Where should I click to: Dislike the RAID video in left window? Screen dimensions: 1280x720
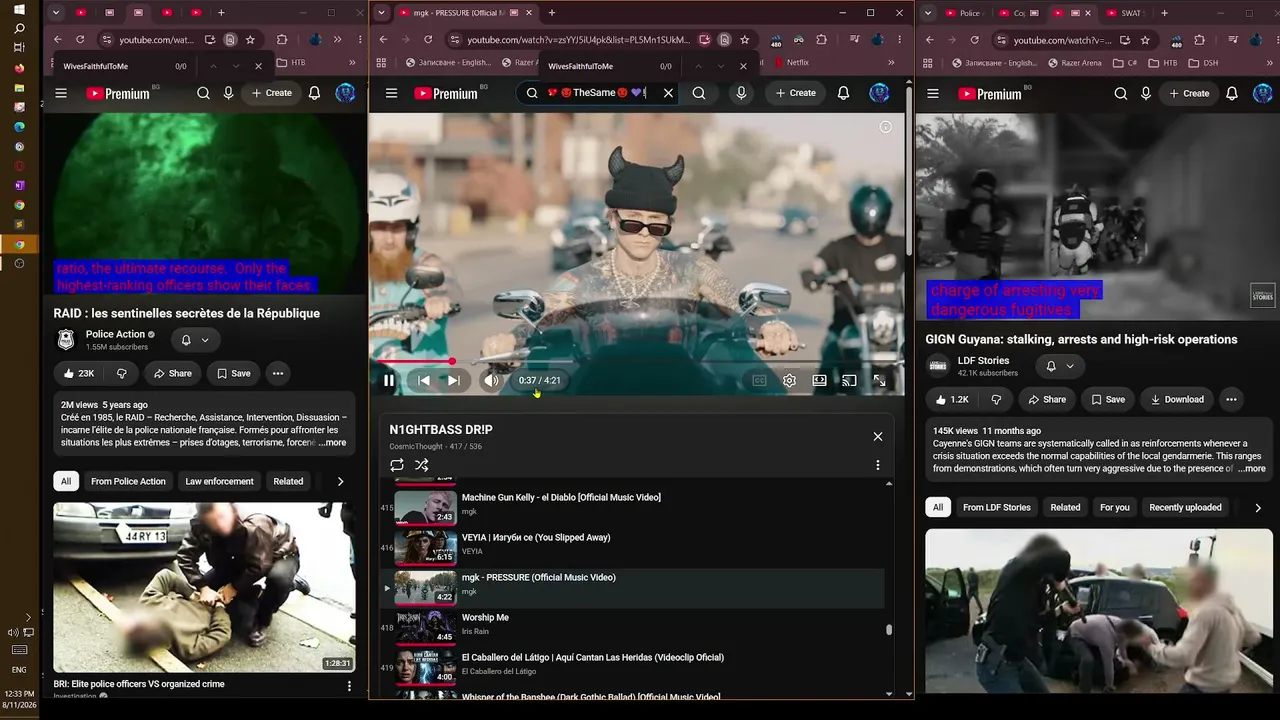coord(122,373)
